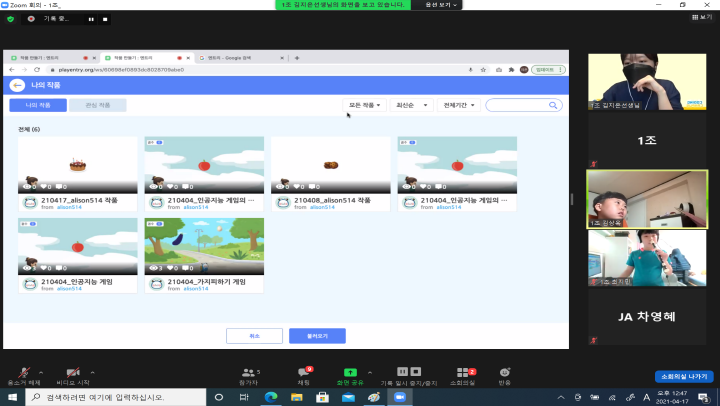
Task: Start video with the camera icon
Action: click(x=73, y=372)
